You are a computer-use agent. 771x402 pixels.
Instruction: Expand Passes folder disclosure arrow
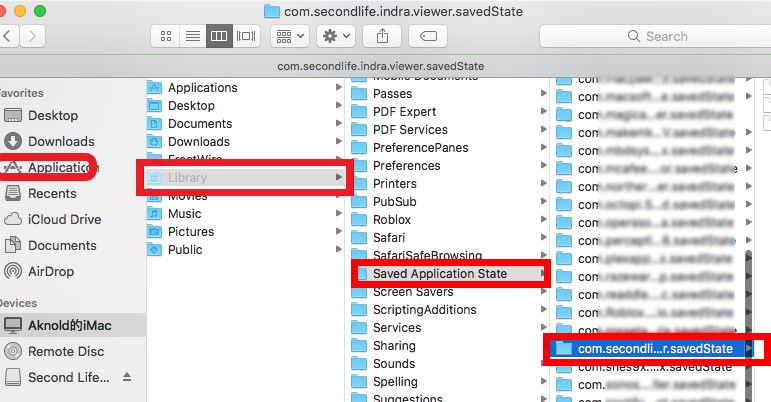click(x=543, y=93)
